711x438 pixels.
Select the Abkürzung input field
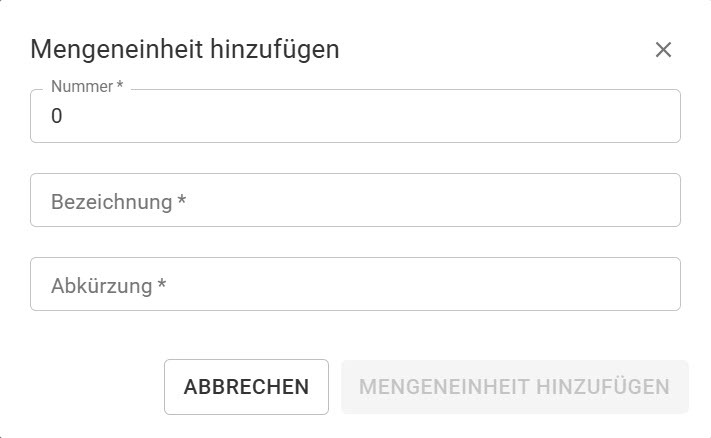click(355, 285)
